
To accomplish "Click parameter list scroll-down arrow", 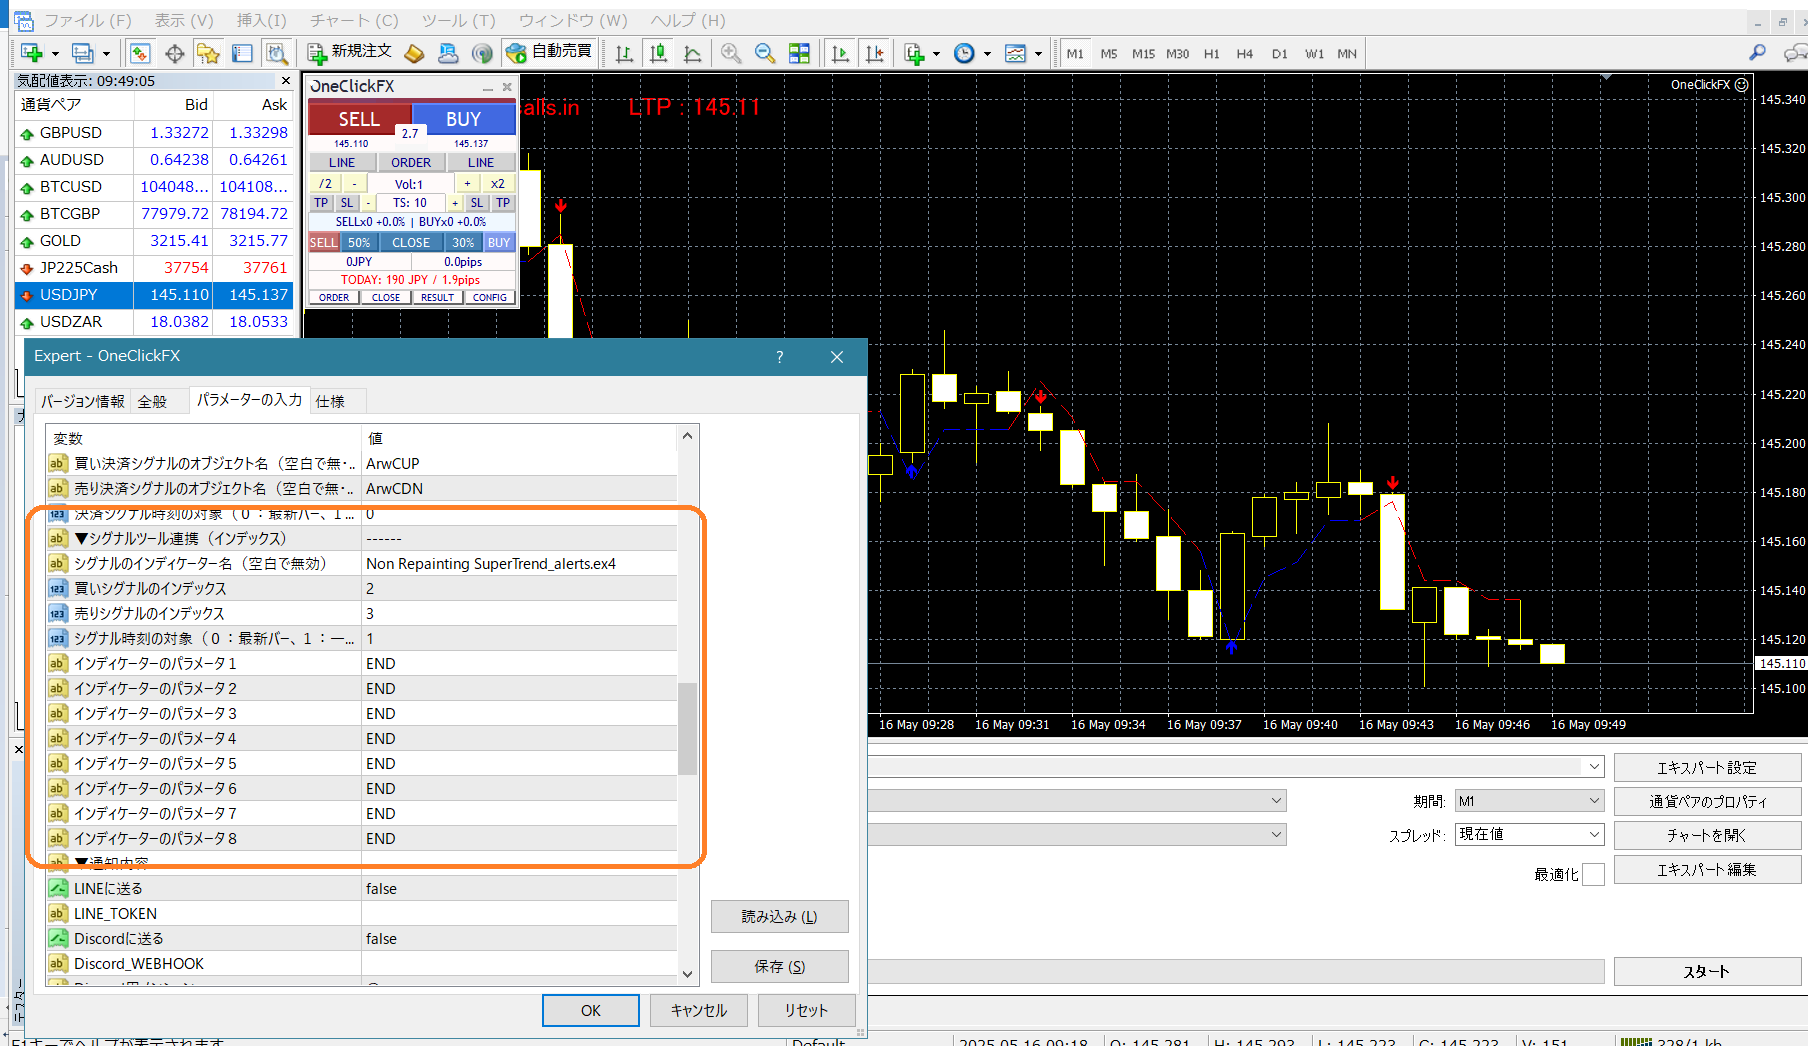I will point(687,973).
